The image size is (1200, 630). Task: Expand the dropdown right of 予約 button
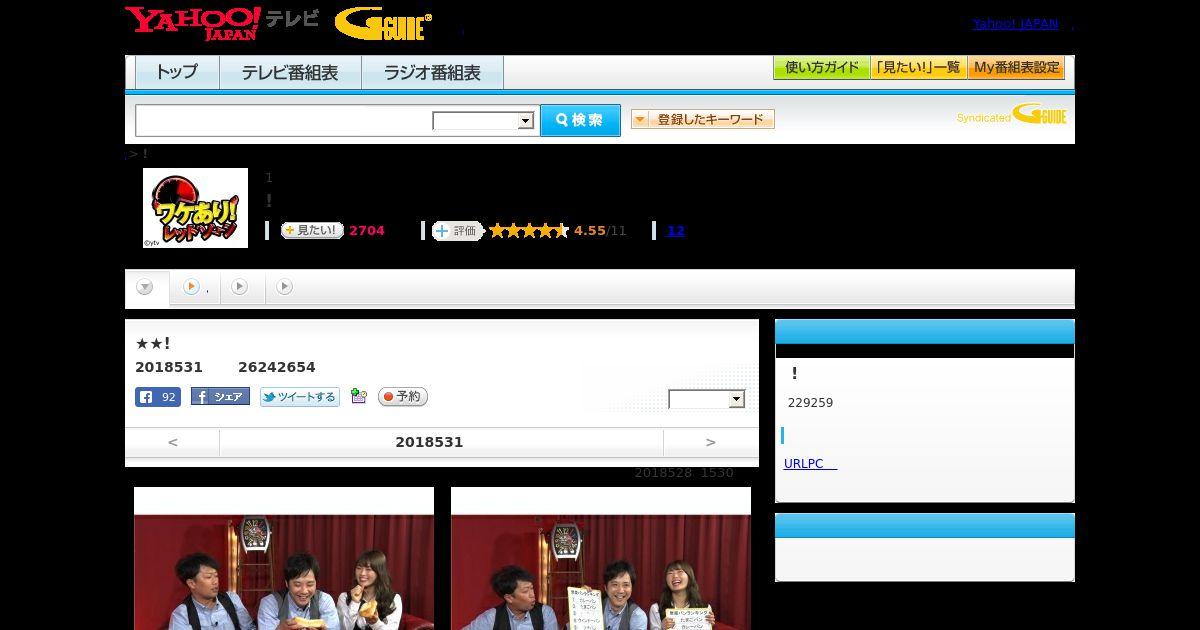(707, 399)
